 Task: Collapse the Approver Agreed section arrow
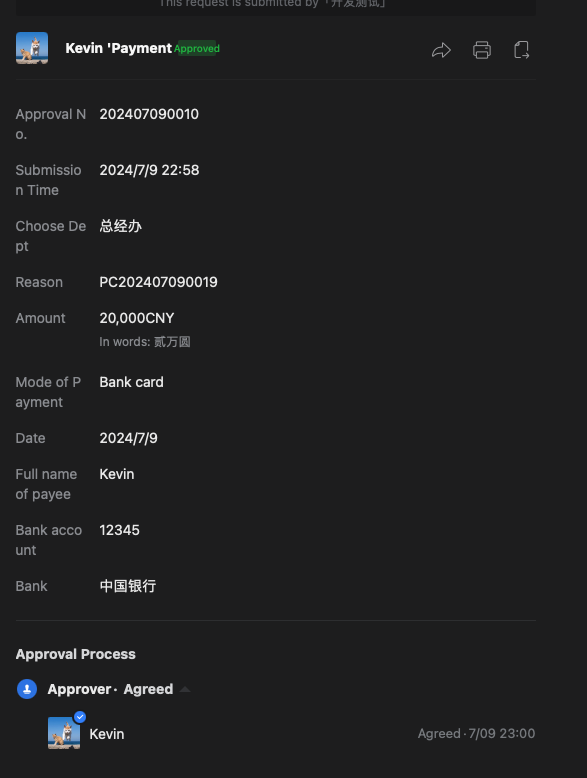(x=185, y=689)
